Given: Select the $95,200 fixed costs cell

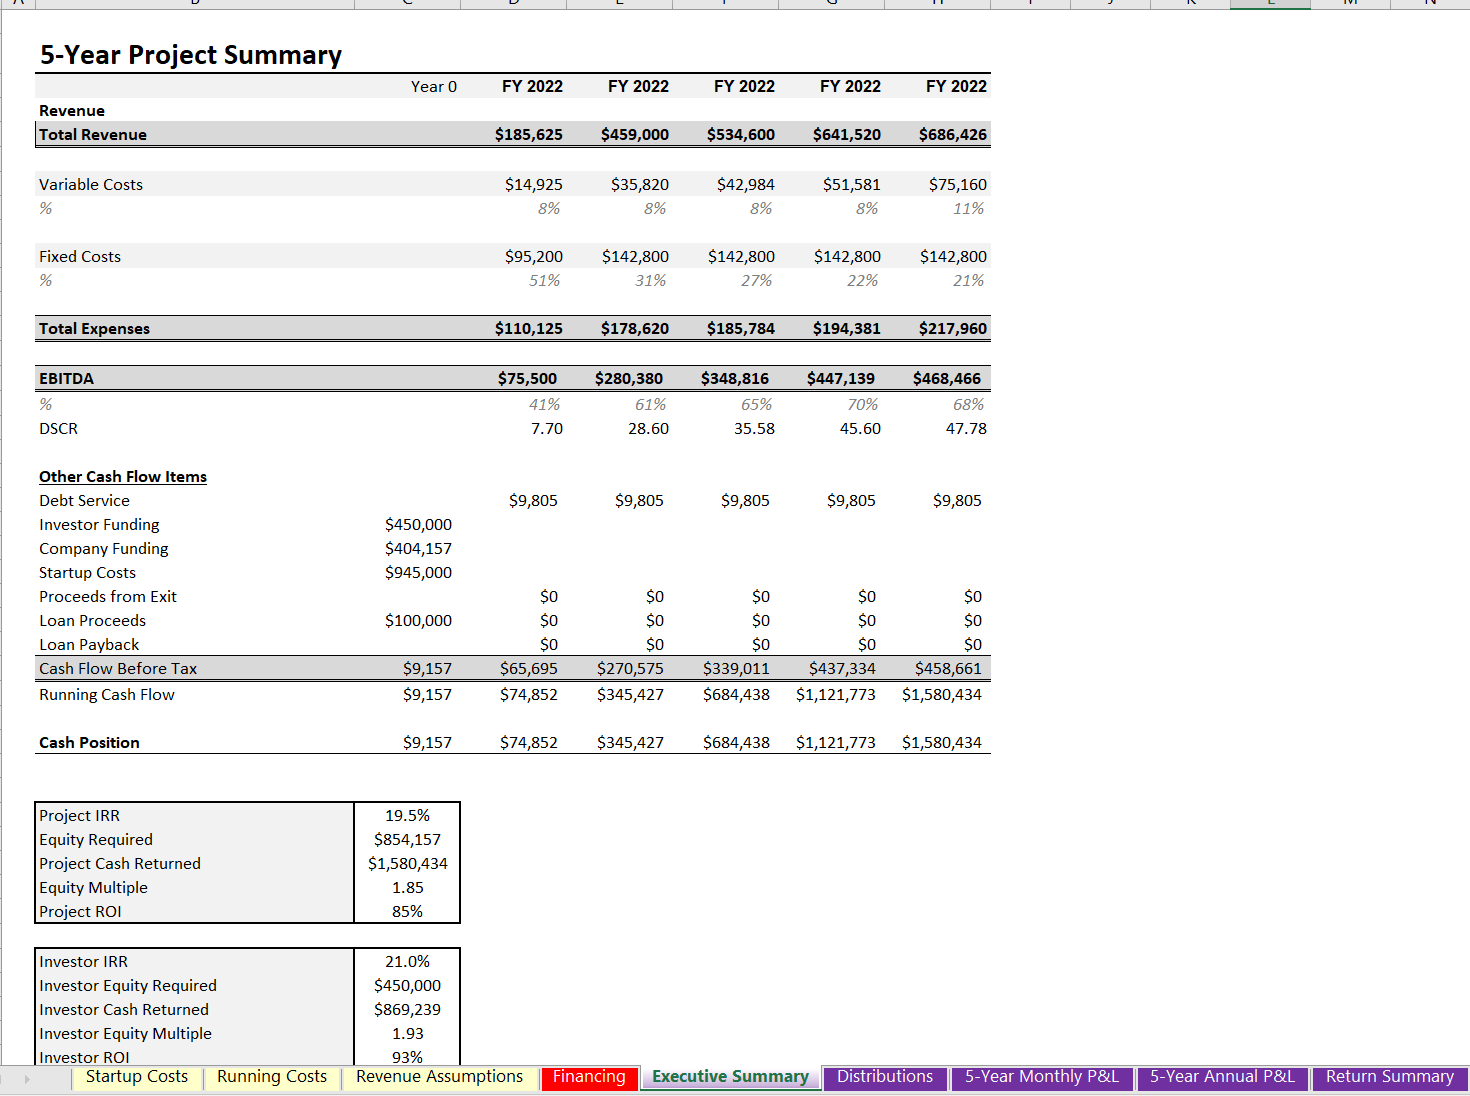Looking at the screenshot, I should pos(533,257).
